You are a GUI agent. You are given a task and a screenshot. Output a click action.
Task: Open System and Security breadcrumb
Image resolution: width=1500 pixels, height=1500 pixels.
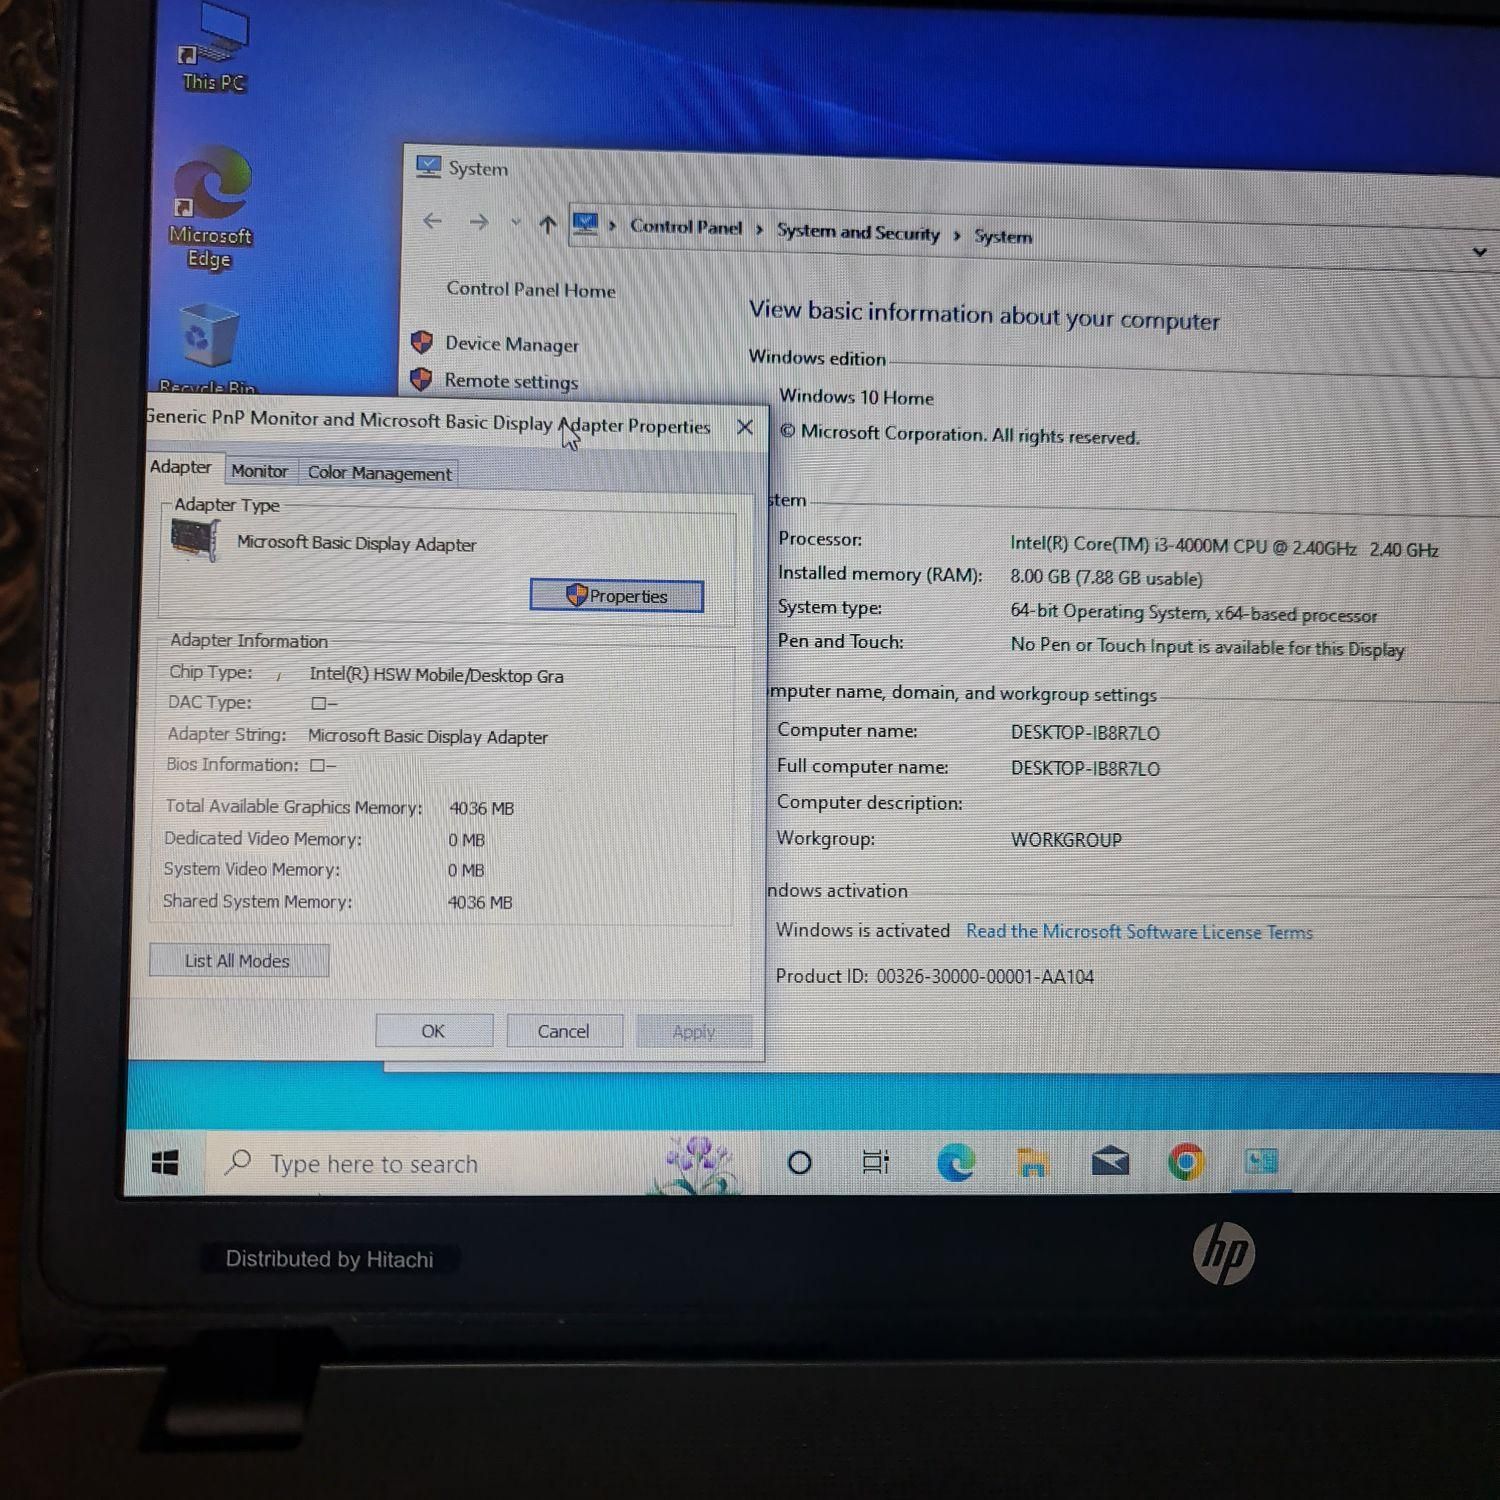(x=858, y=232)
